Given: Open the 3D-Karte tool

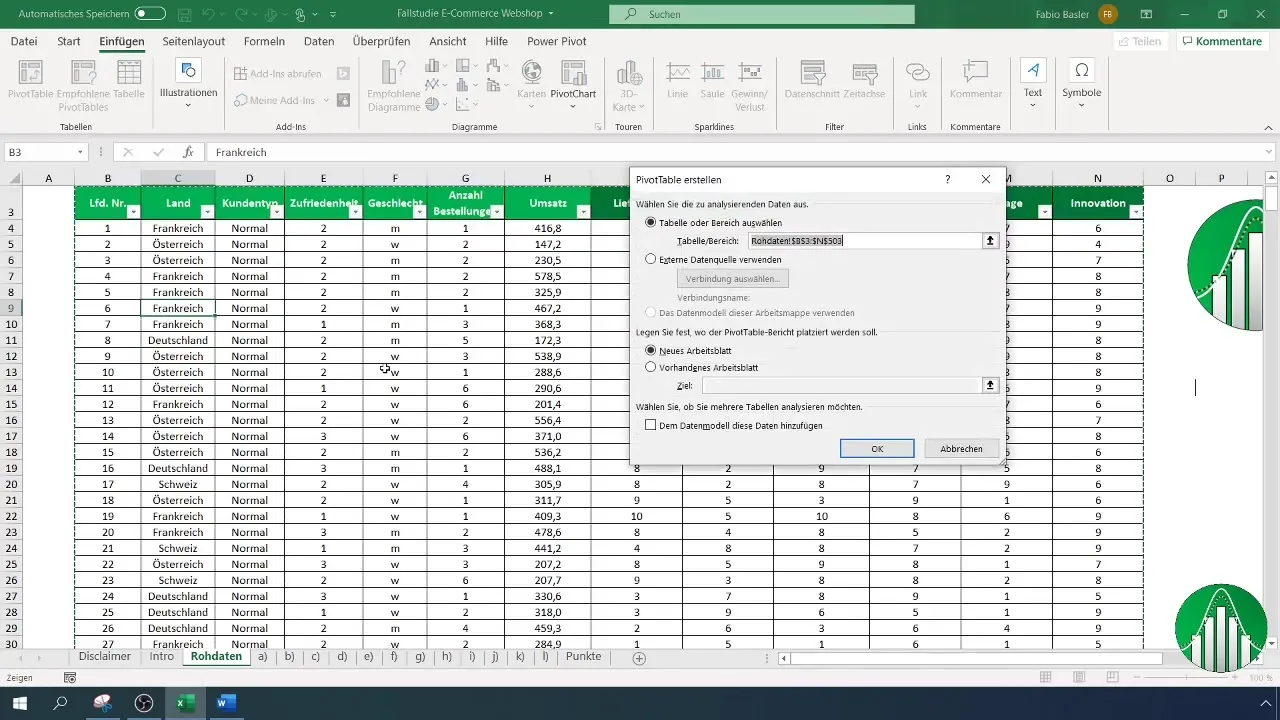Looking at the screenshot, I should (628, 86).
